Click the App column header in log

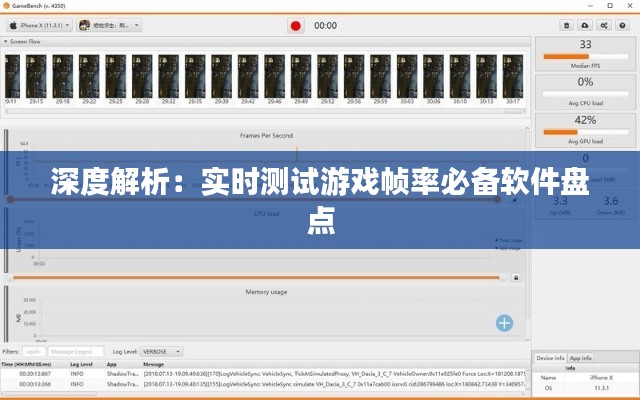111,364
